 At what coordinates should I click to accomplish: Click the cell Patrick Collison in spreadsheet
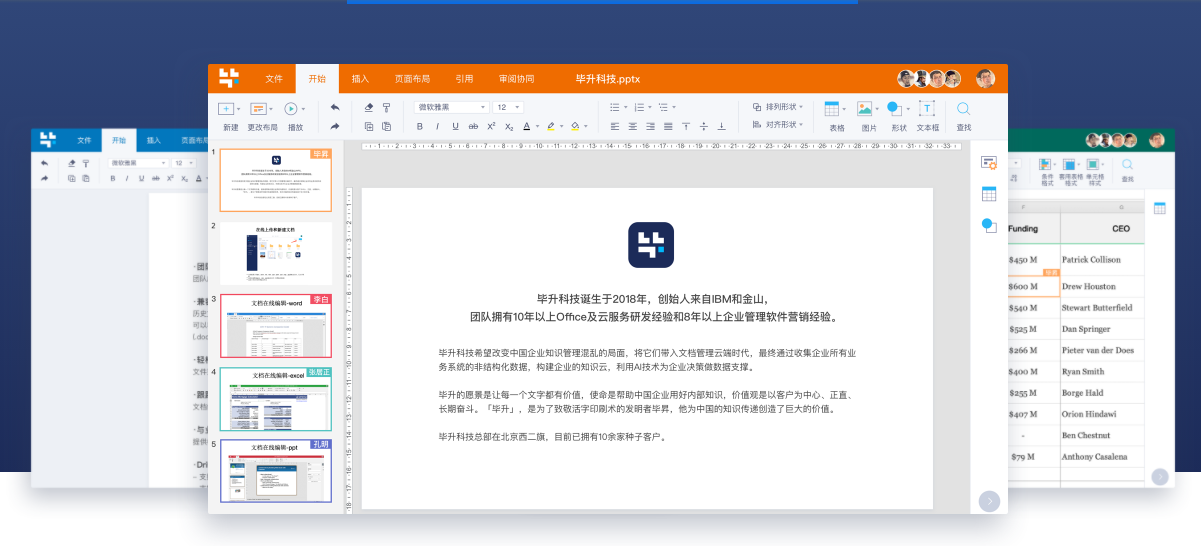coord(1100,260)
